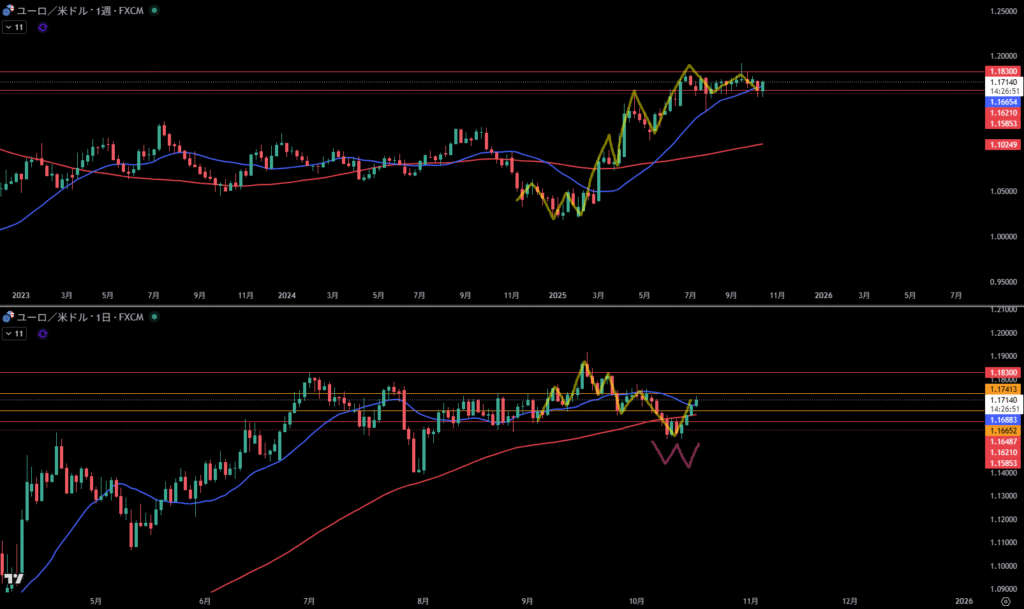The width and height of the screenshot is (1024, 609).
Task: Expand the 11 indicators legend on weekly chart
Action: pyautogui.click(x=14, y=28)
